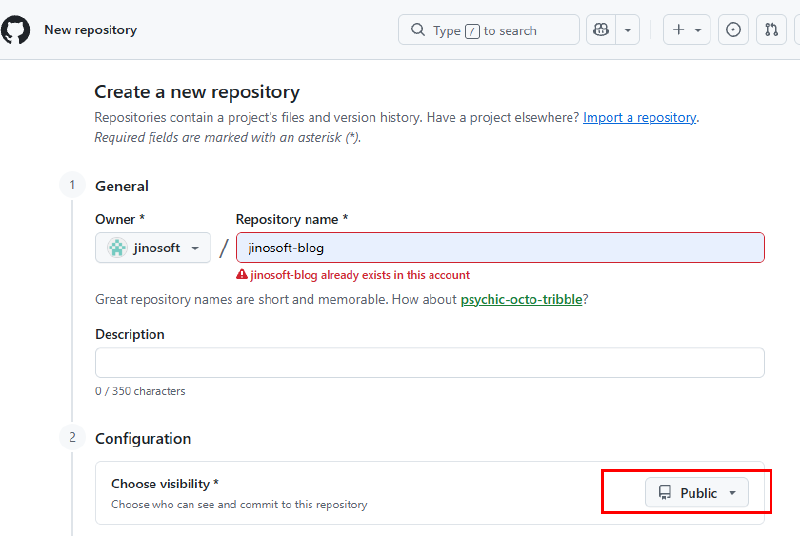Screen dimensions: 800x536
Task: Follow the Import a repository link
Action: click(639, 117)
